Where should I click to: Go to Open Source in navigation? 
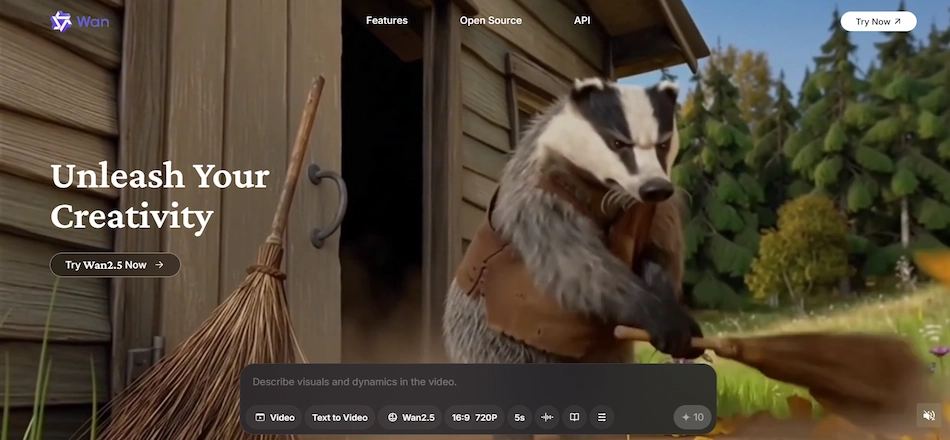pos(490,21)
